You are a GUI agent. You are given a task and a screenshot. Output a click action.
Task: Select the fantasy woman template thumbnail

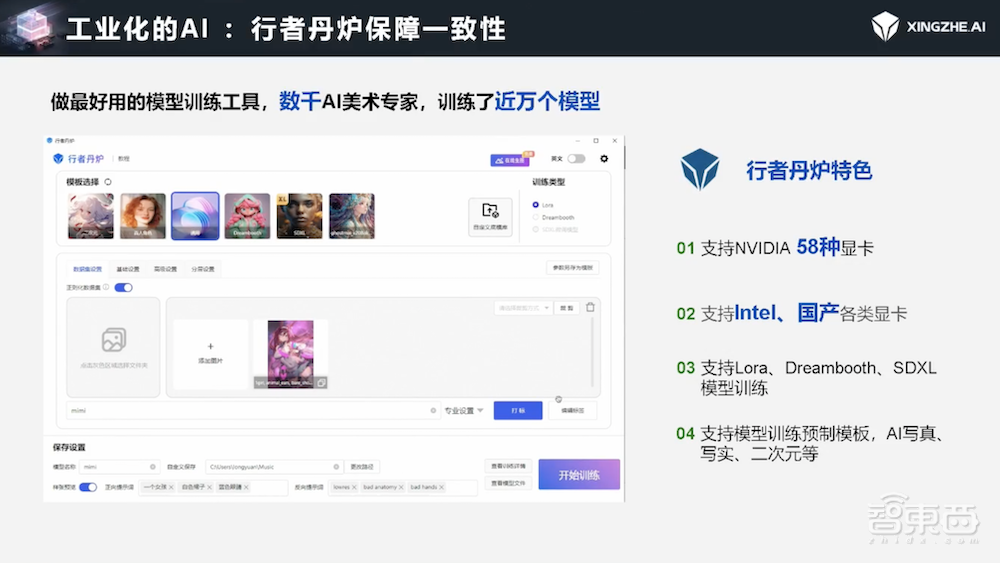click(352, 216)
